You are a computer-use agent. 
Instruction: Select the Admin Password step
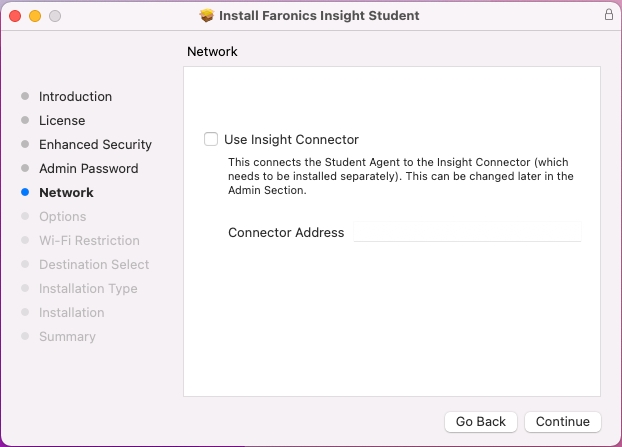88,169
